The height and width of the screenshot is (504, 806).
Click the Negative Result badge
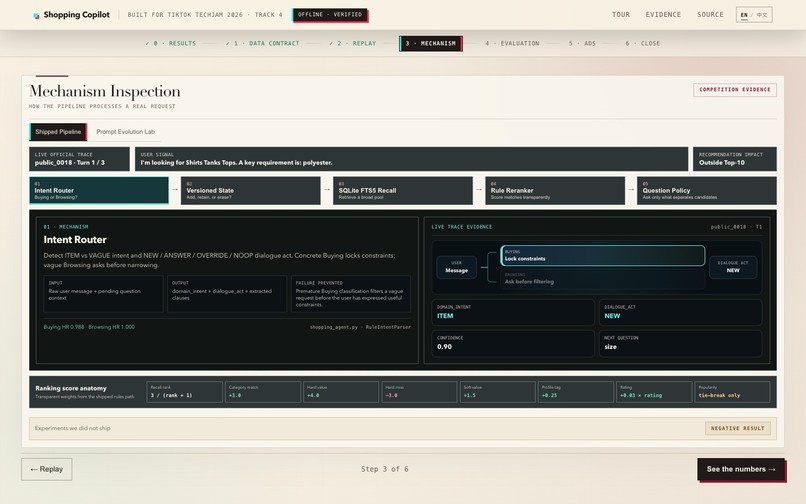738,428
